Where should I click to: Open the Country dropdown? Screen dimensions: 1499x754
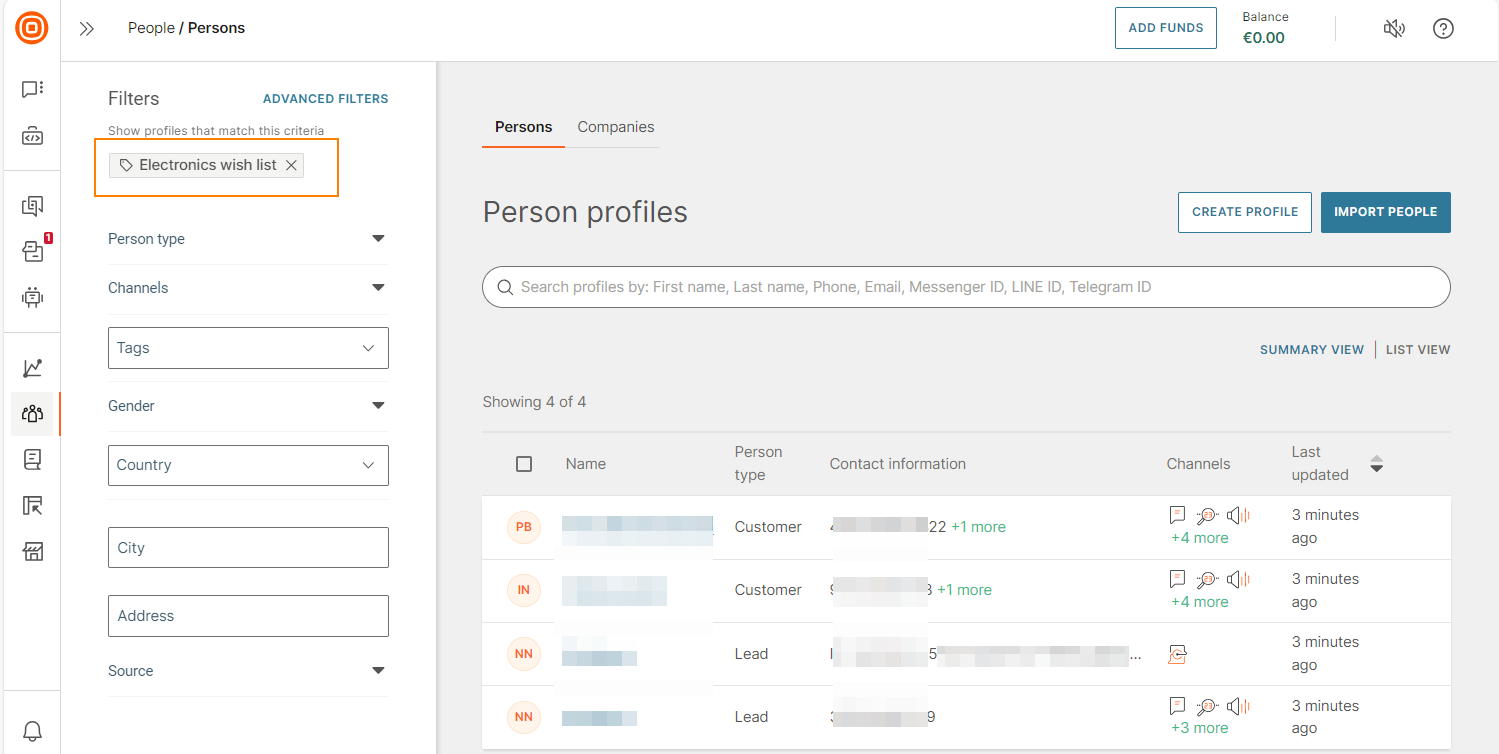248,465
